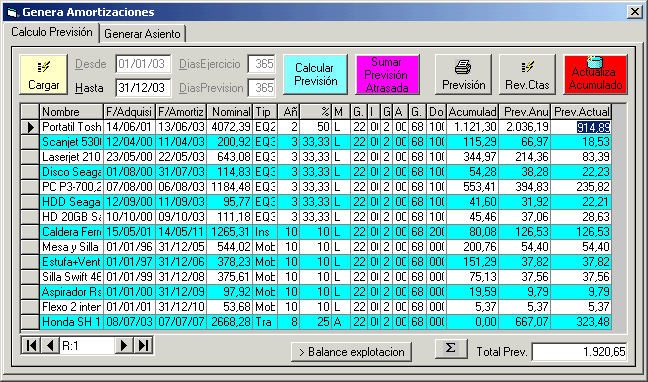This screenshot has height=382, width=648.
Task: Click the 667,07 Prev.Anu cell
Action: point(524,322)
